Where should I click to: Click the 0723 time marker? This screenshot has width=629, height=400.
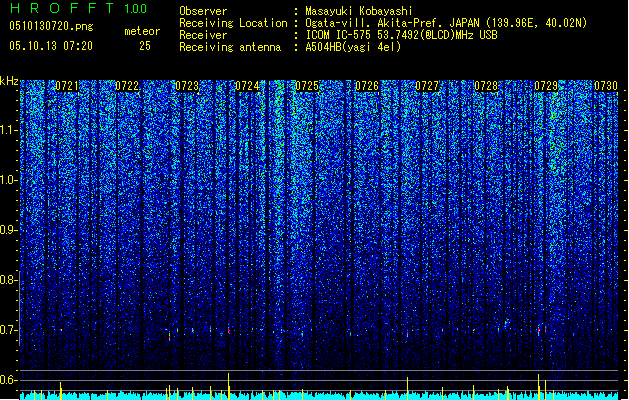pyautogui.click(x=187, y=86)
